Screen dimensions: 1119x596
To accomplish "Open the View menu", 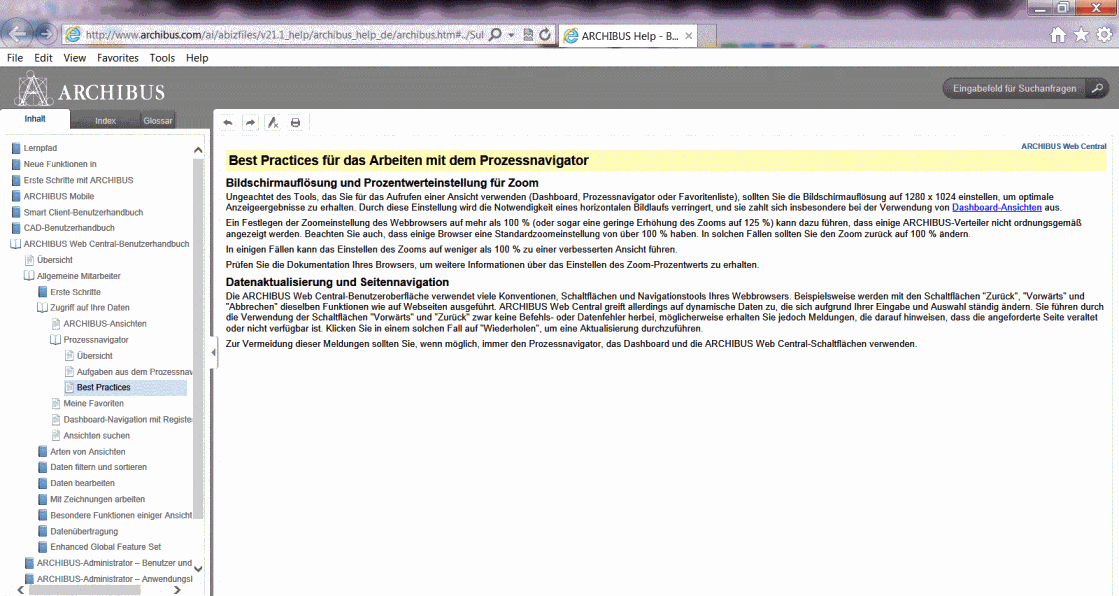I will (x=74, y=58).
